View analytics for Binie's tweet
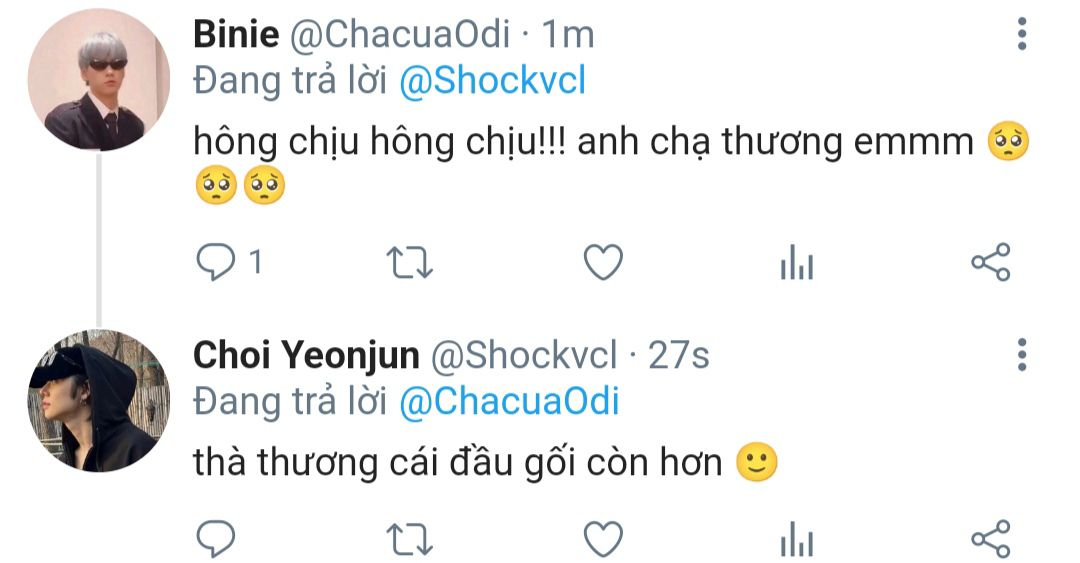This screenshot has width=1080, height=563. 797,263
